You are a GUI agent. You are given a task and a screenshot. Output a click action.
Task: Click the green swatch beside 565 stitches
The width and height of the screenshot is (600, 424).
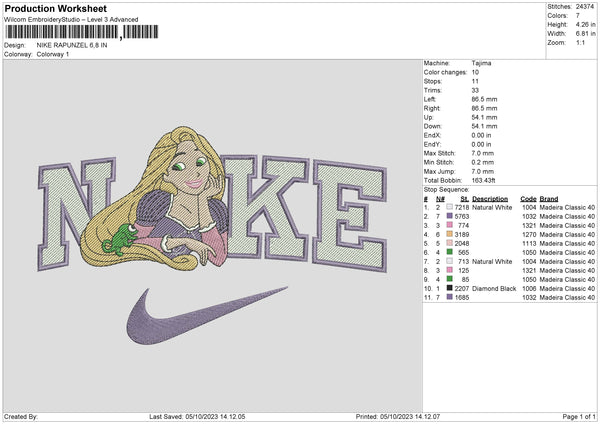(449, 252)
